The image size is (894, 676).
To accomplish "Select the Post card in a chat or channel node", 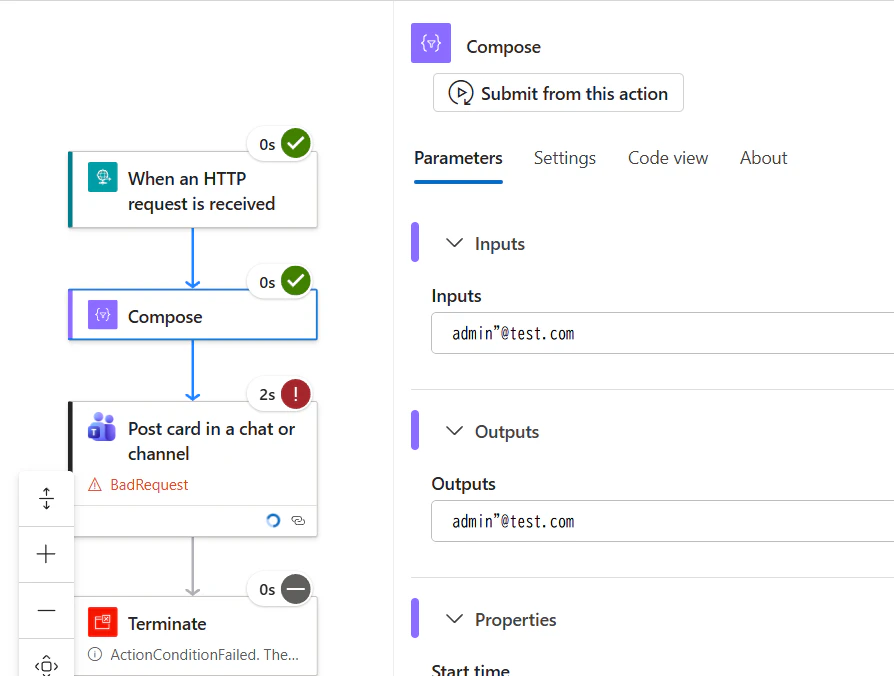I will point(210,441).
